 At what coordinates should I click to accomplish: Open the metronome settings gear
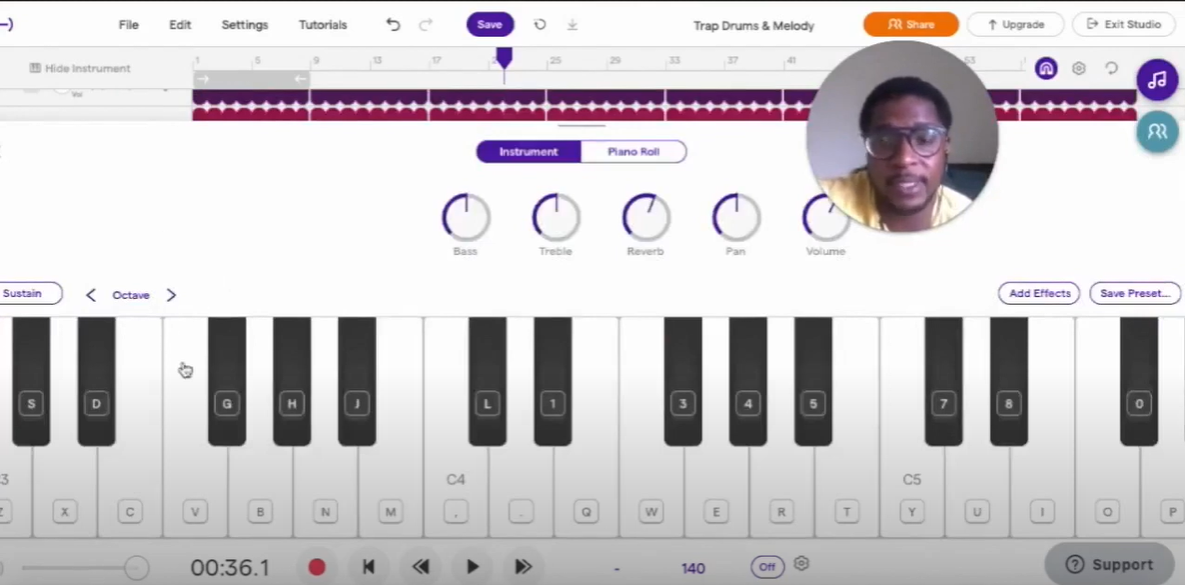(x=801, y=564)
